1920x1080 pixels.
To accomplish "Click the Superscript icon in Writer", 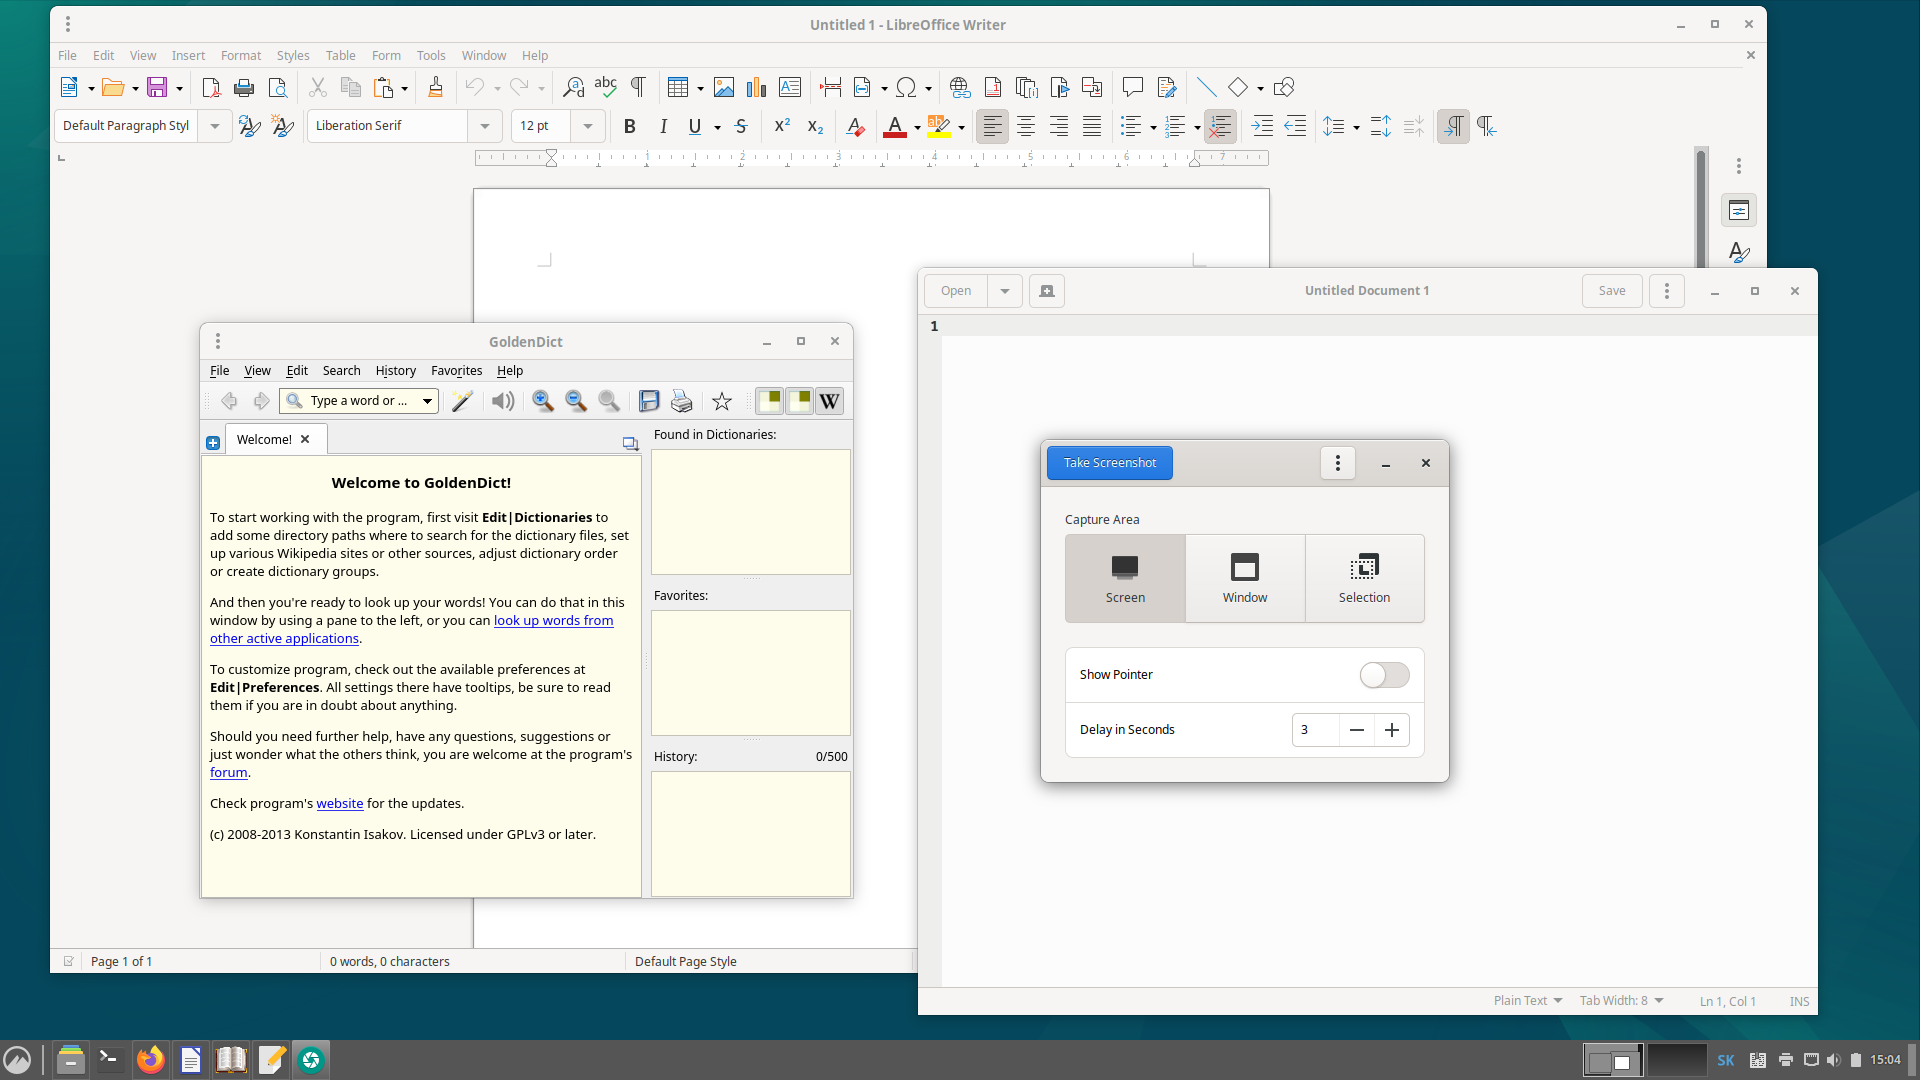I will [x=782, y=126].
